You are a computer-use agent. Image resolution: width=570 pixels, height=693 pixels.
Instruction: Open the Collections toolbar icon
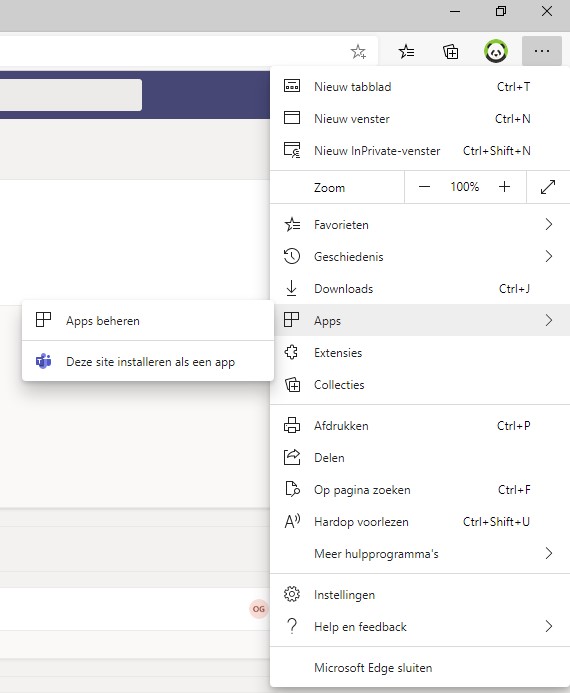coord(450,52)
